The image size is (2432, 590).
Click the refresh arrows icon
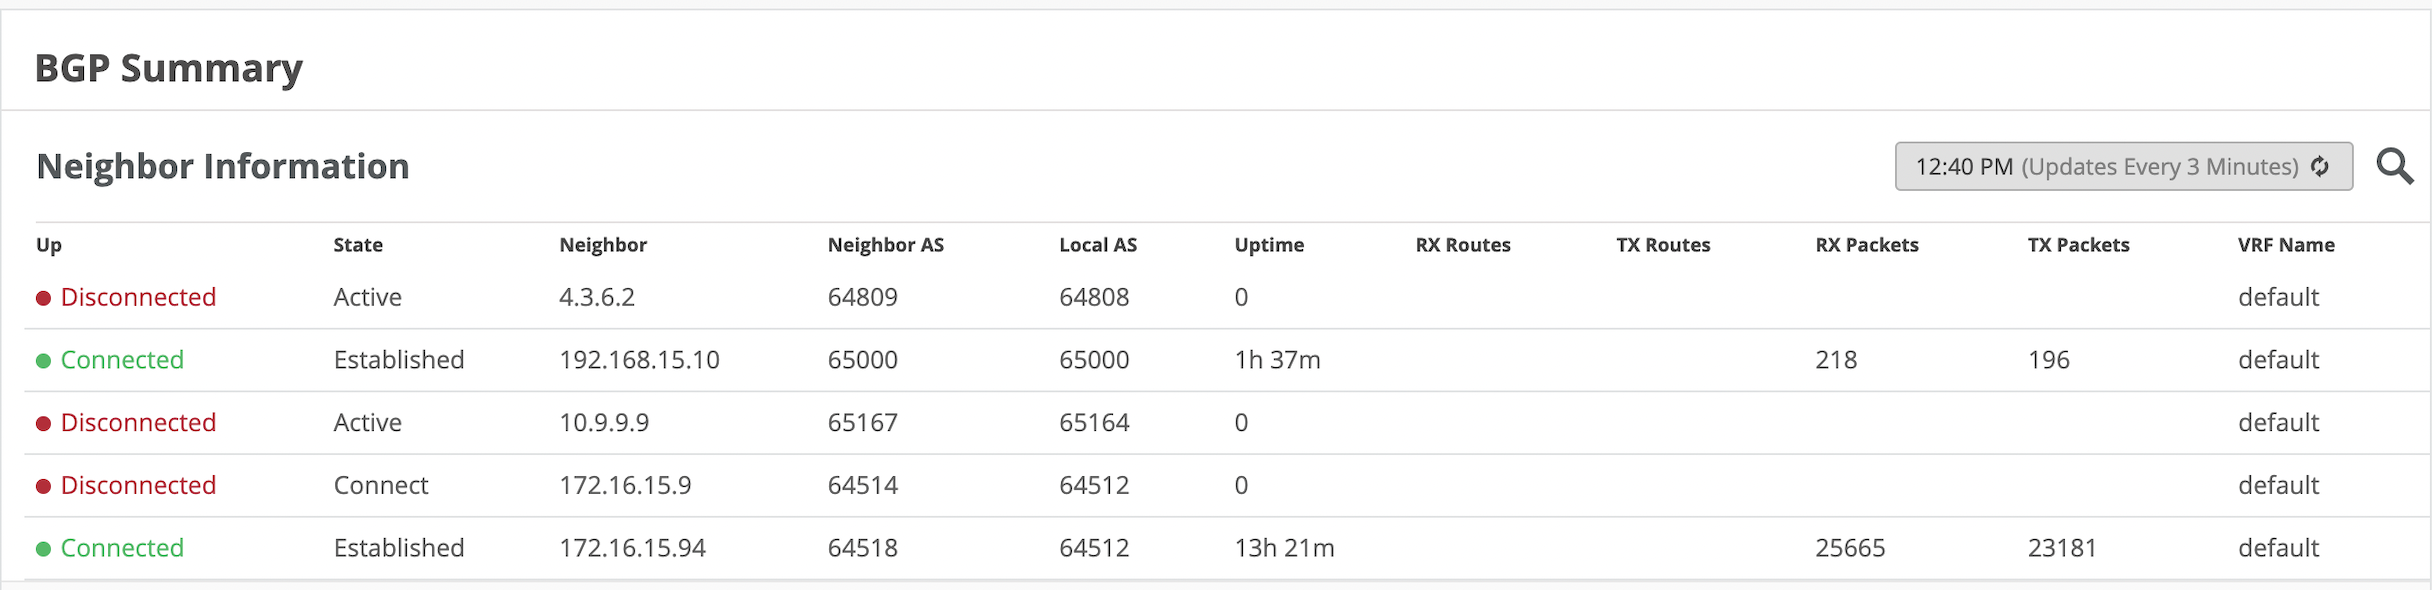[x=2320, y=167]
